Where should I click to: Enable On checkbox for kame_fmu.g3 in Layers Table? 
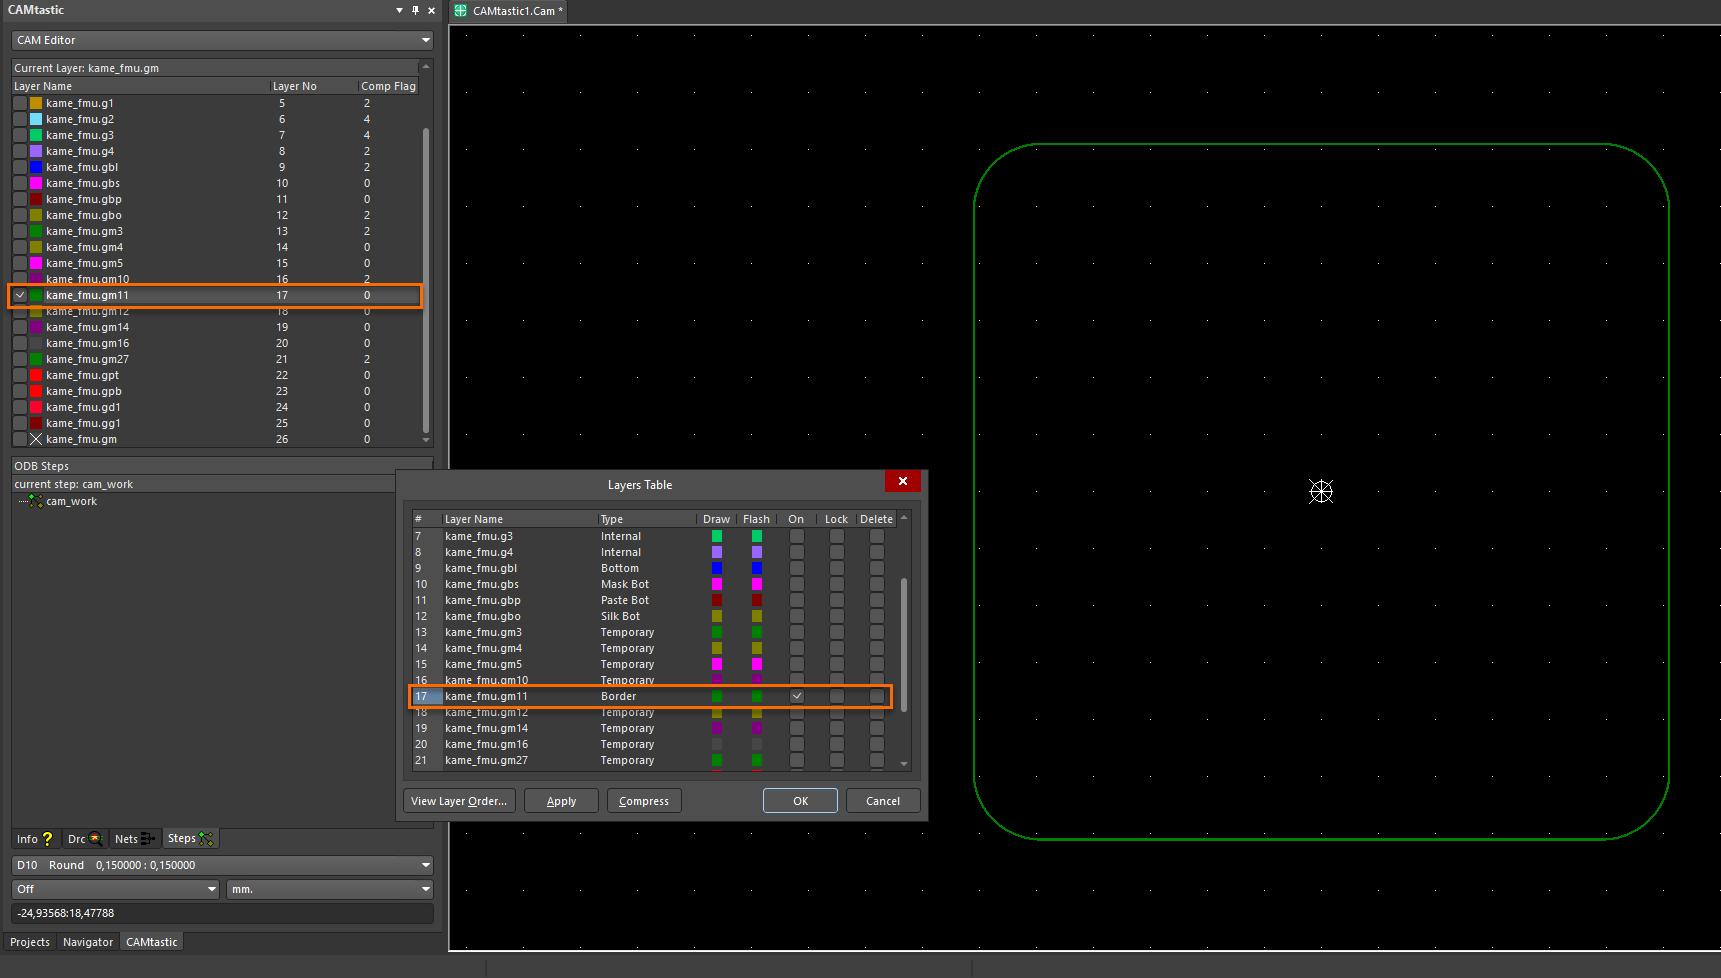[x=797, y=536]
